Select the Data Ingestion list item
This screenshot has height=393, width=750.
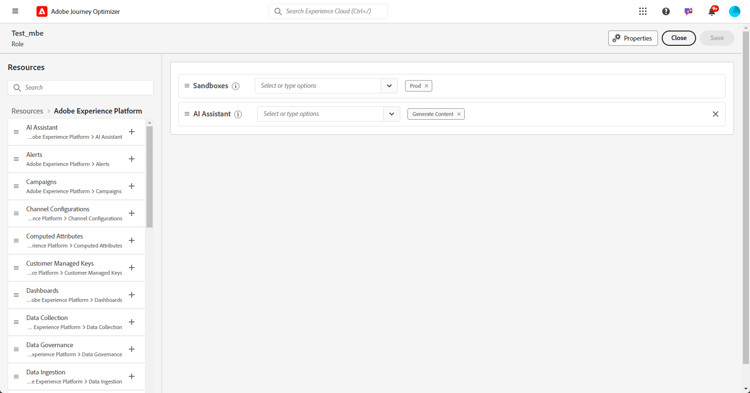(77, 377)
